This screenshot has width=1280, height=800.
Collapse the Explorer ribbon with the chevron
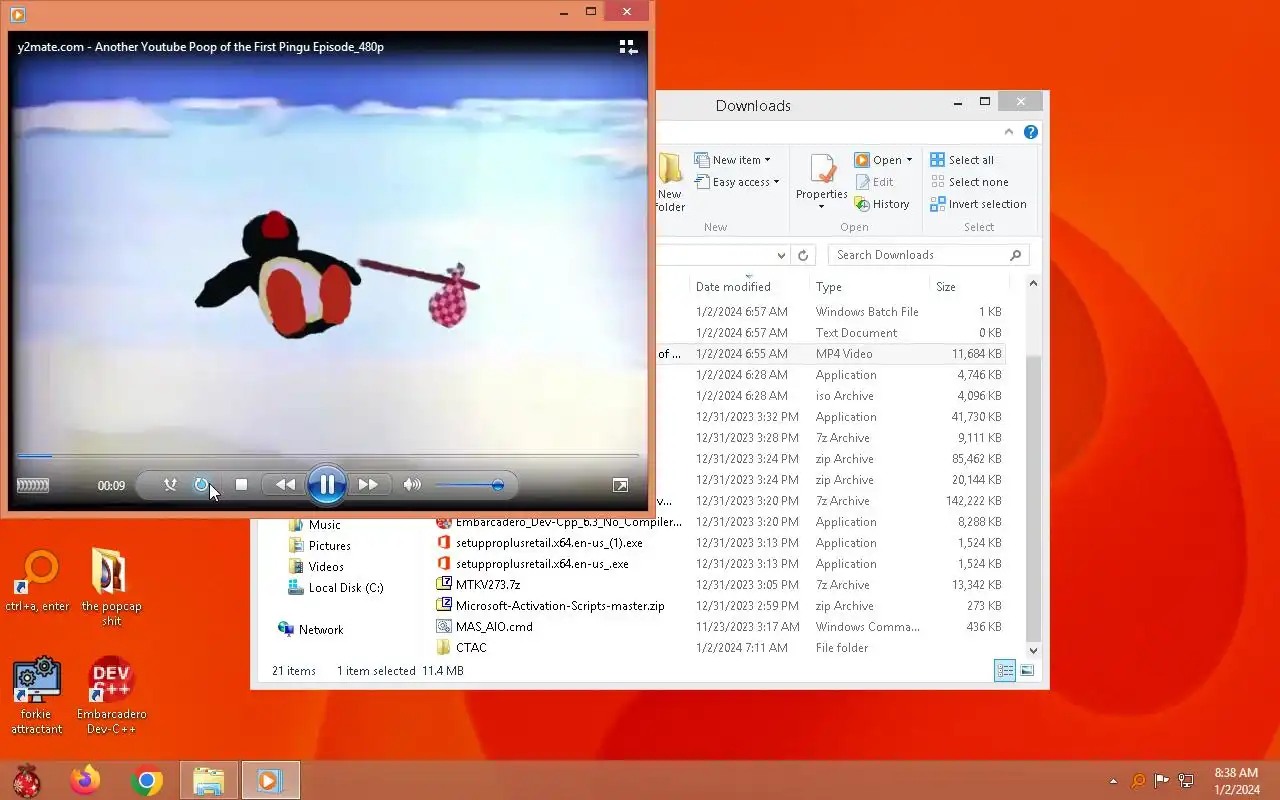[1009, 132]
